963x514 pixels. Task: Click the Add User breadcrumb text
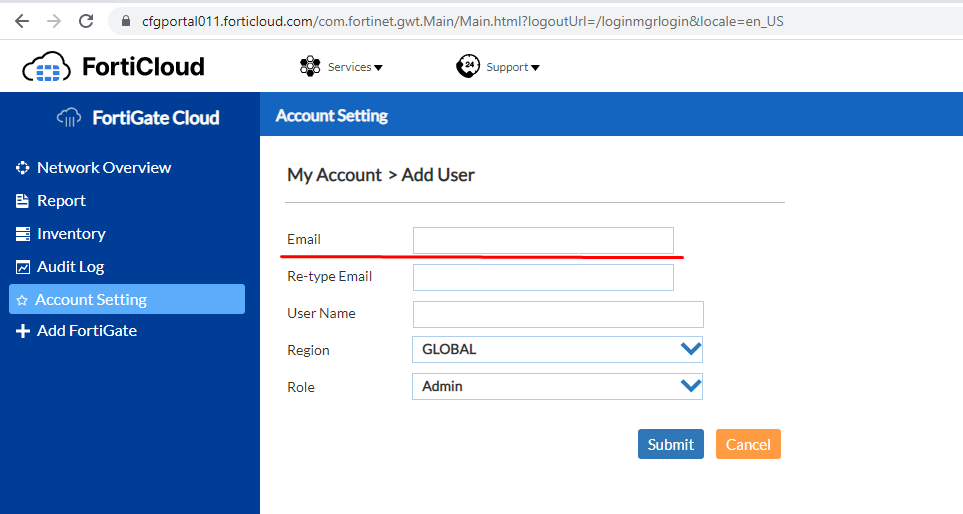(x=438, y=175)
